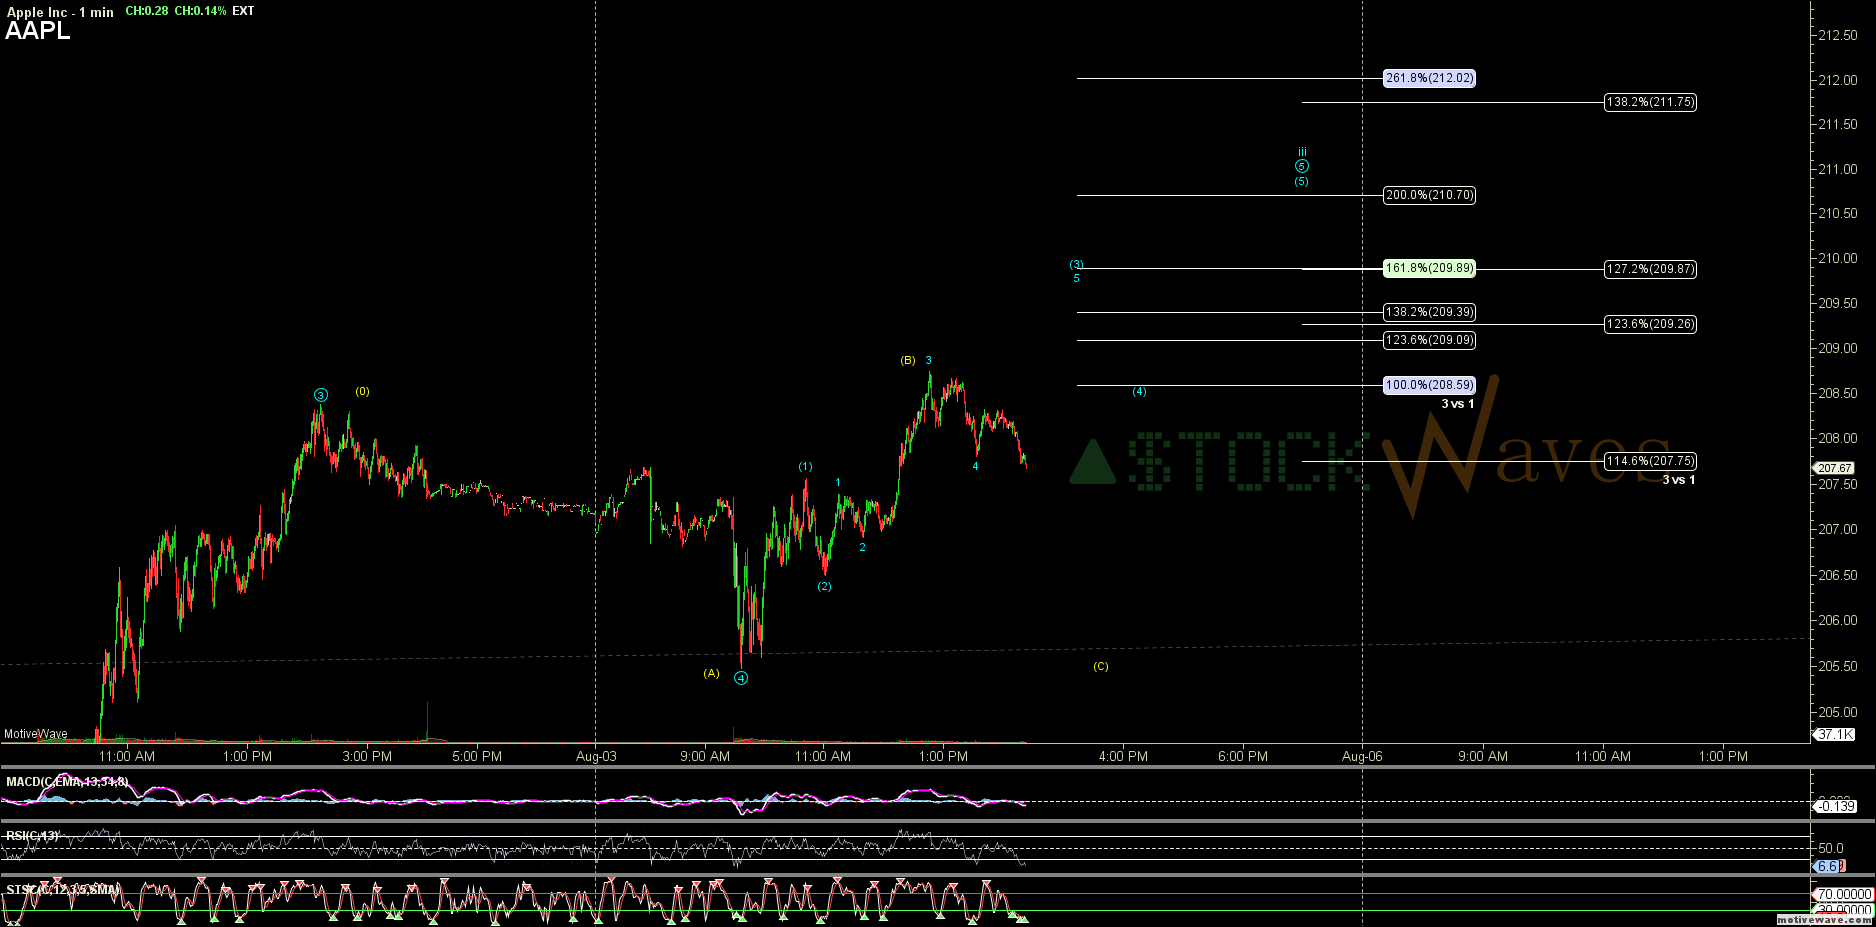Select the highlighted 161.8%(209.89) Fibonacci label
1876x927 pixels.
tap(1429, 268)
